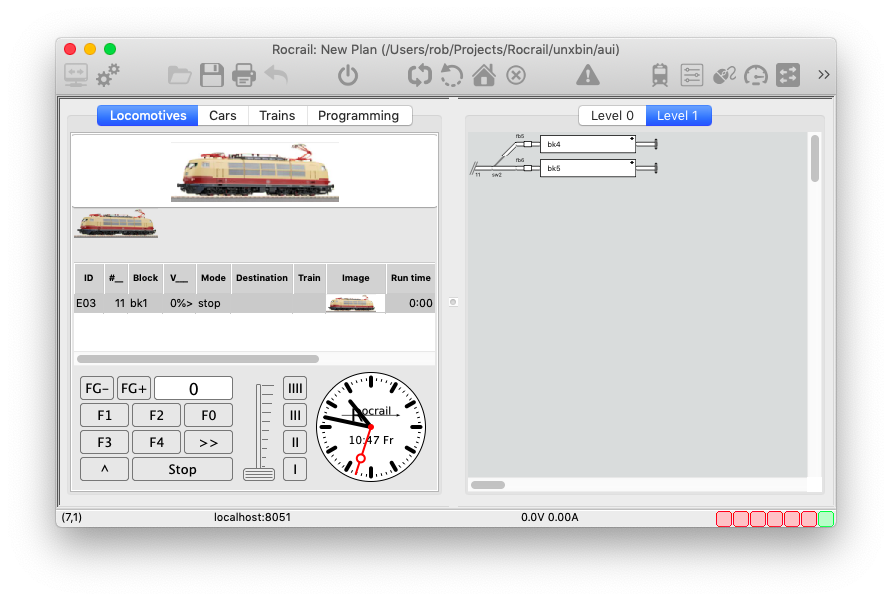This screenshot has width=892, height=601.
Task: Click the save plan floppy disk icon
Action: click(x=211, y=75)
